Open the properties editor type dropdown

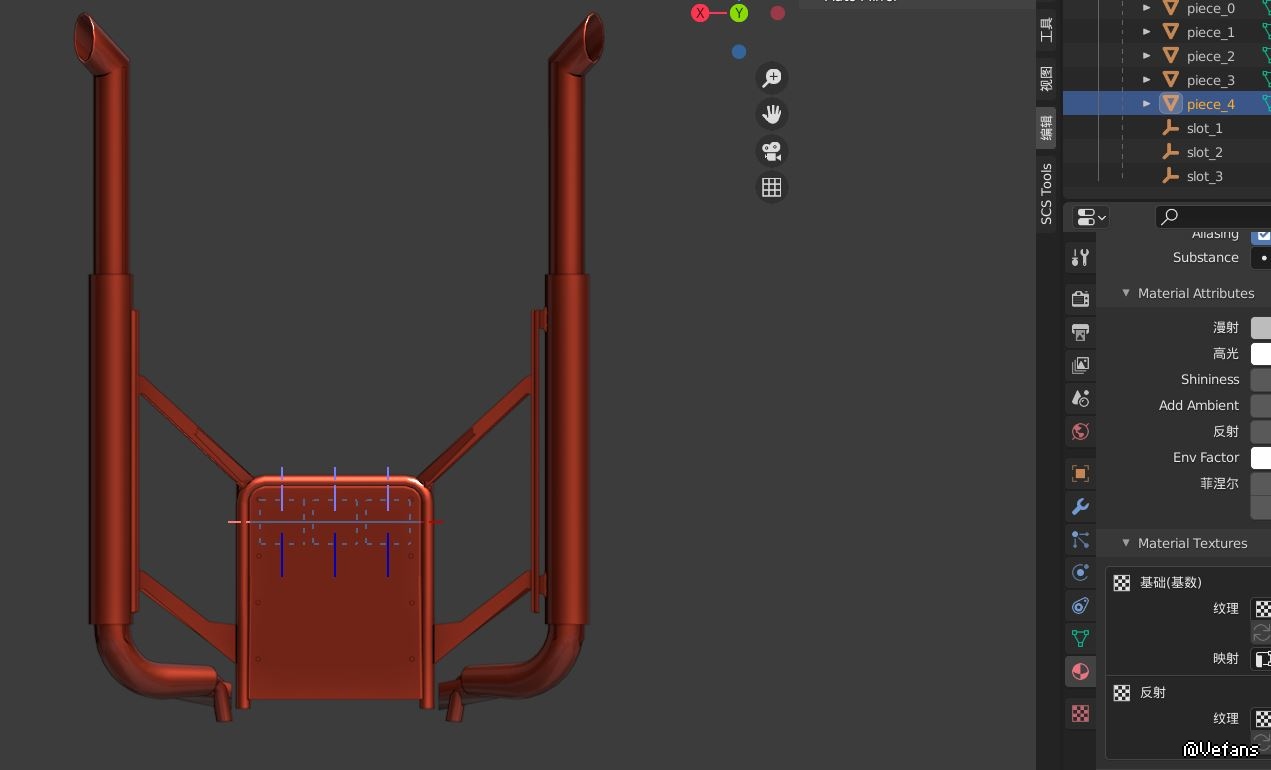(x=1091, y=217)
